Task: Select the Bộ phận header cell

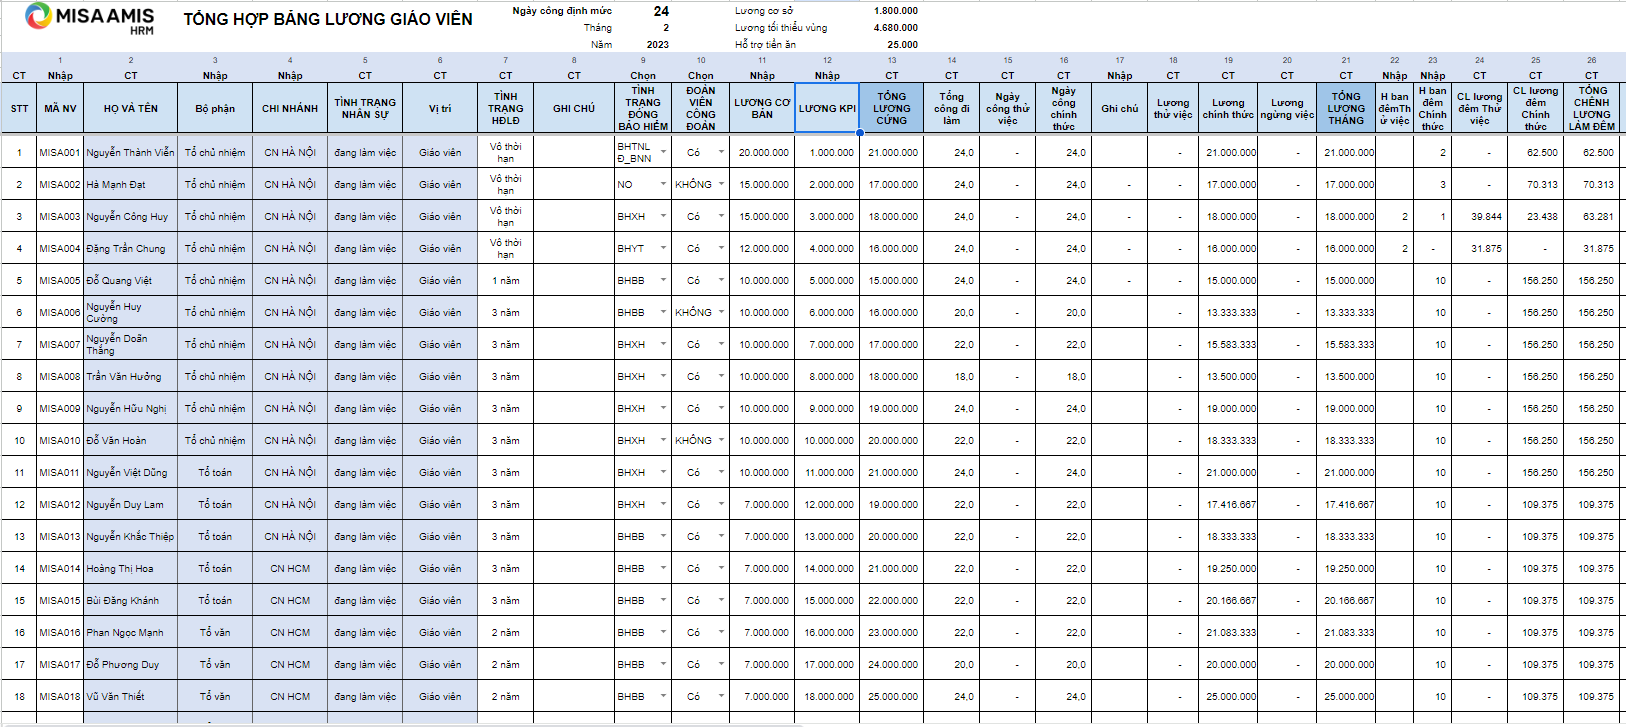Action: click(x=215, y=108)
